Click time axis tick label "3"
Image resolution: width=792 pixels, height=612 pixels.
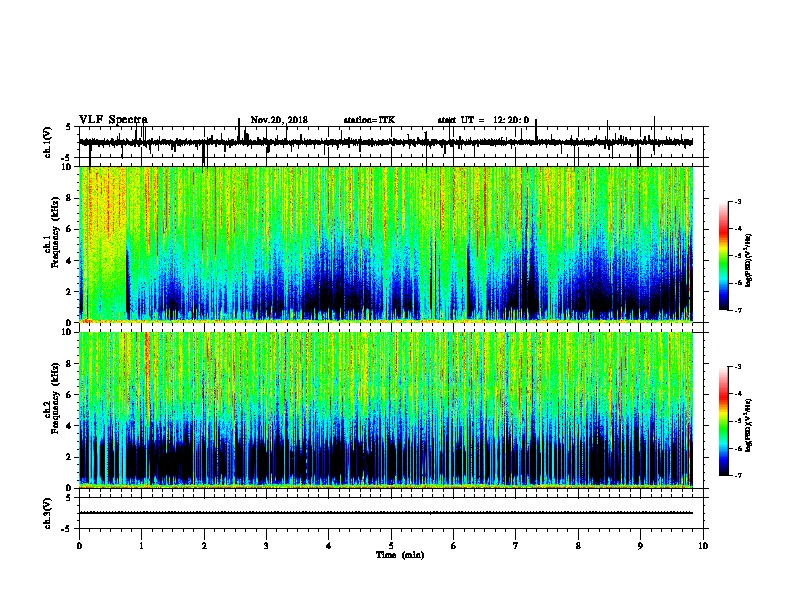tap(266, 546)
